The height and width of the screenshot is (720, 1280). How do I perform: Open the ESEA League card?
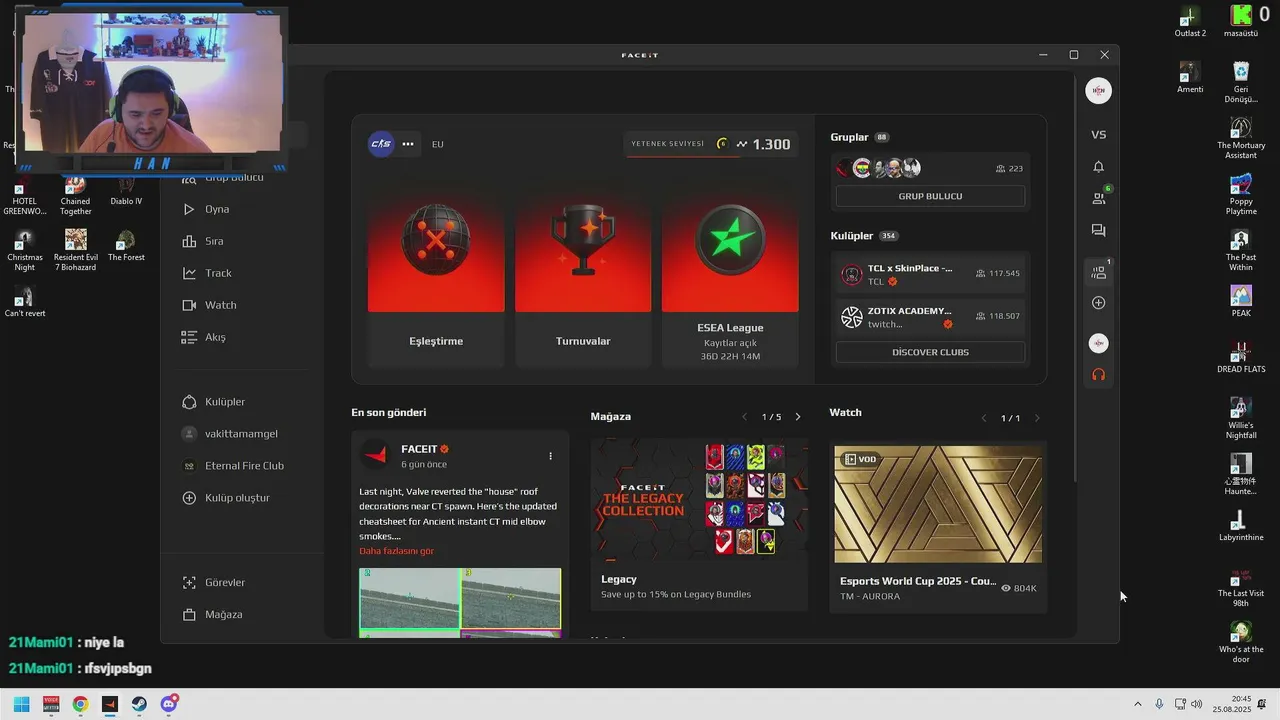point(730,273)
